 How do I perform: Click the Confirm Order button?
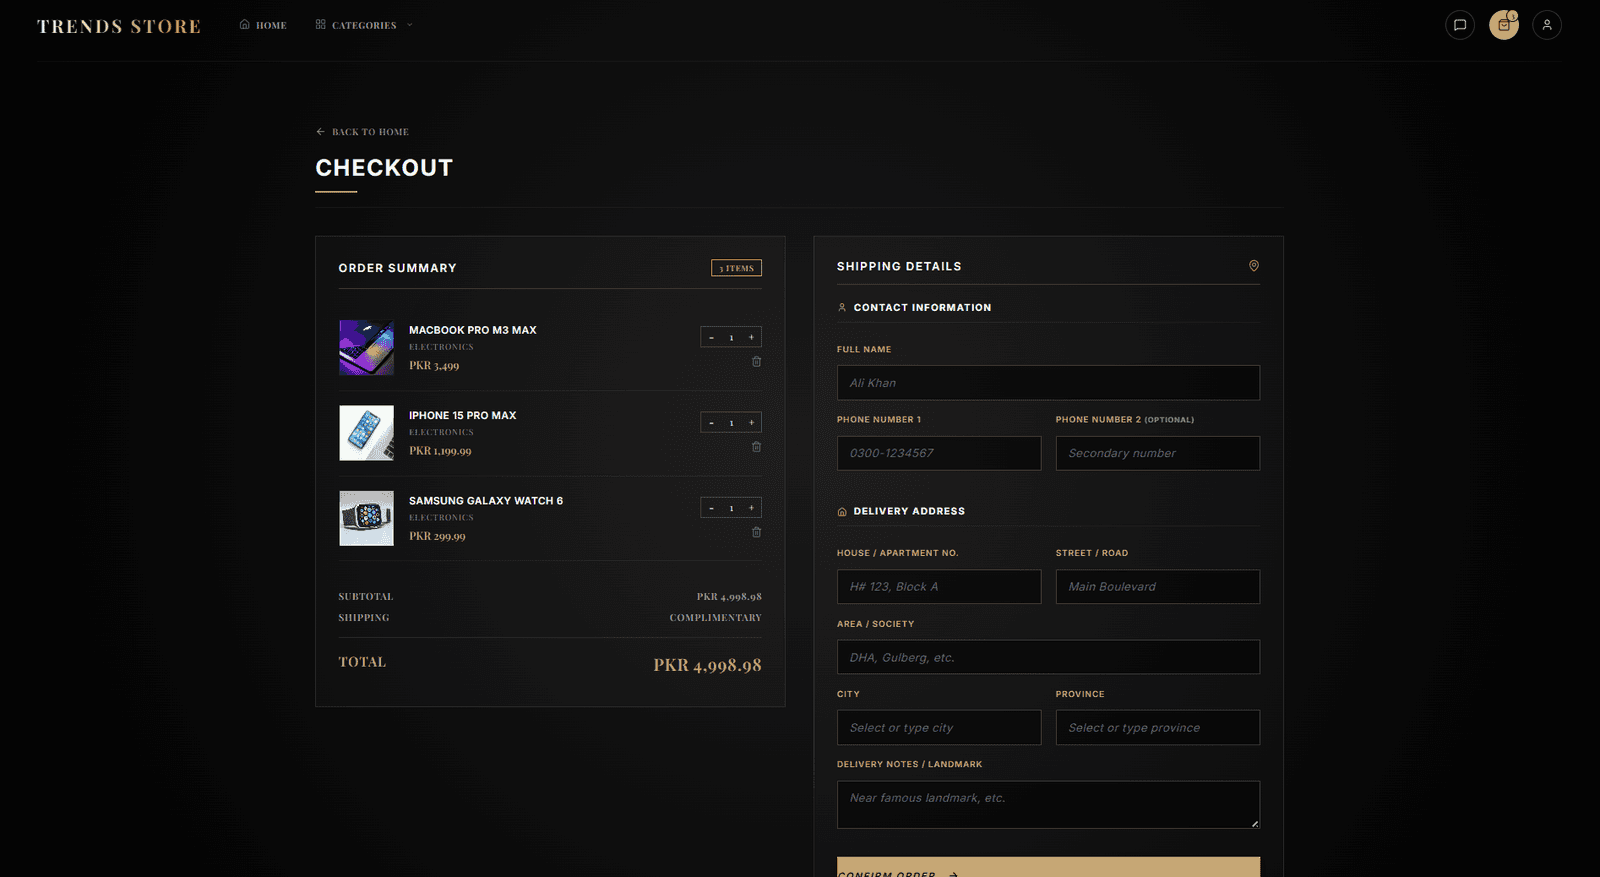(x=1048, y=867)
